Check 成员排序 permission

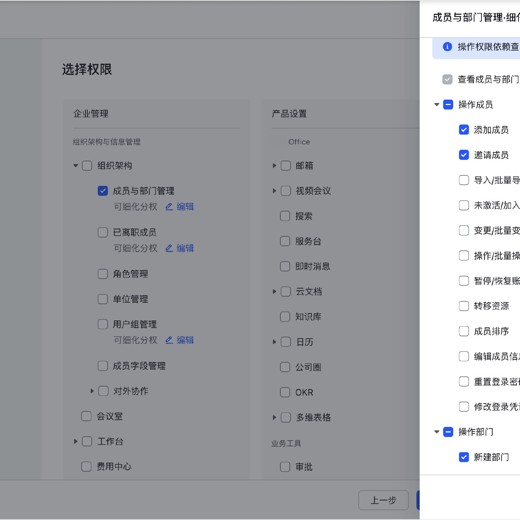tap(464, 331)
